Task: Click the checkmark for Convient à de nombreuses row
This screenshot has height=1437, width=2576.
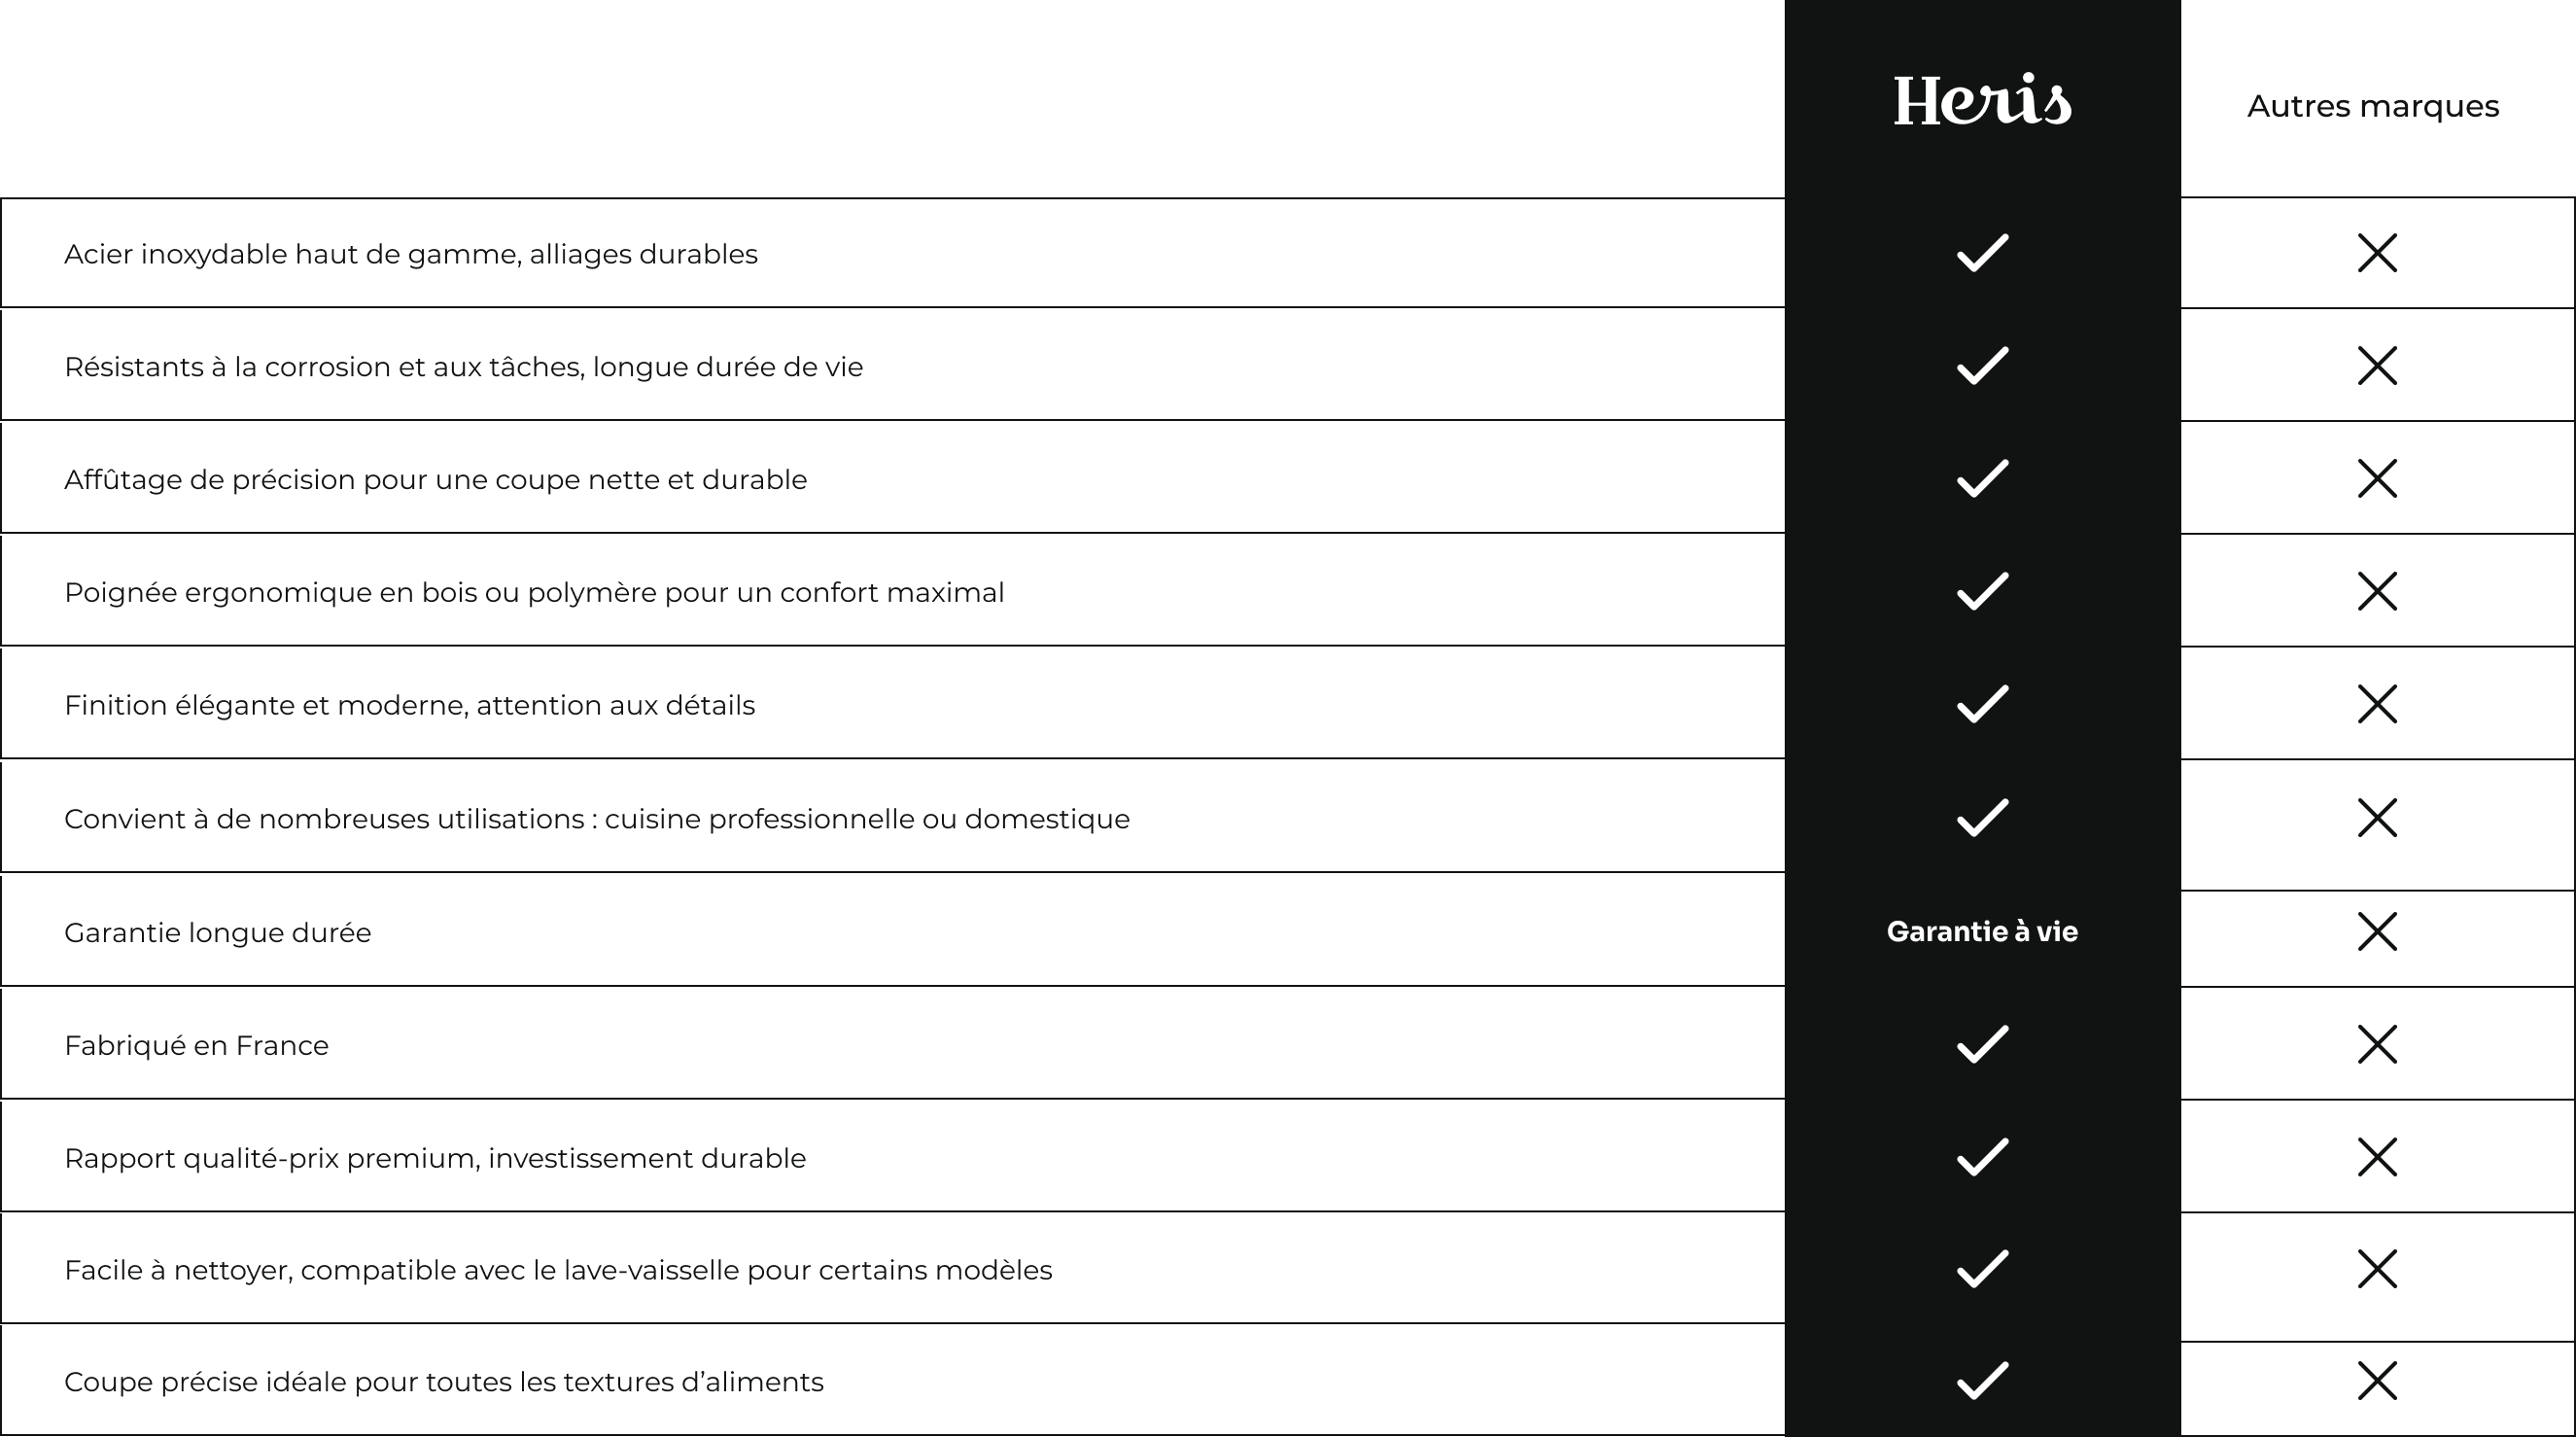Action: 1982,818
